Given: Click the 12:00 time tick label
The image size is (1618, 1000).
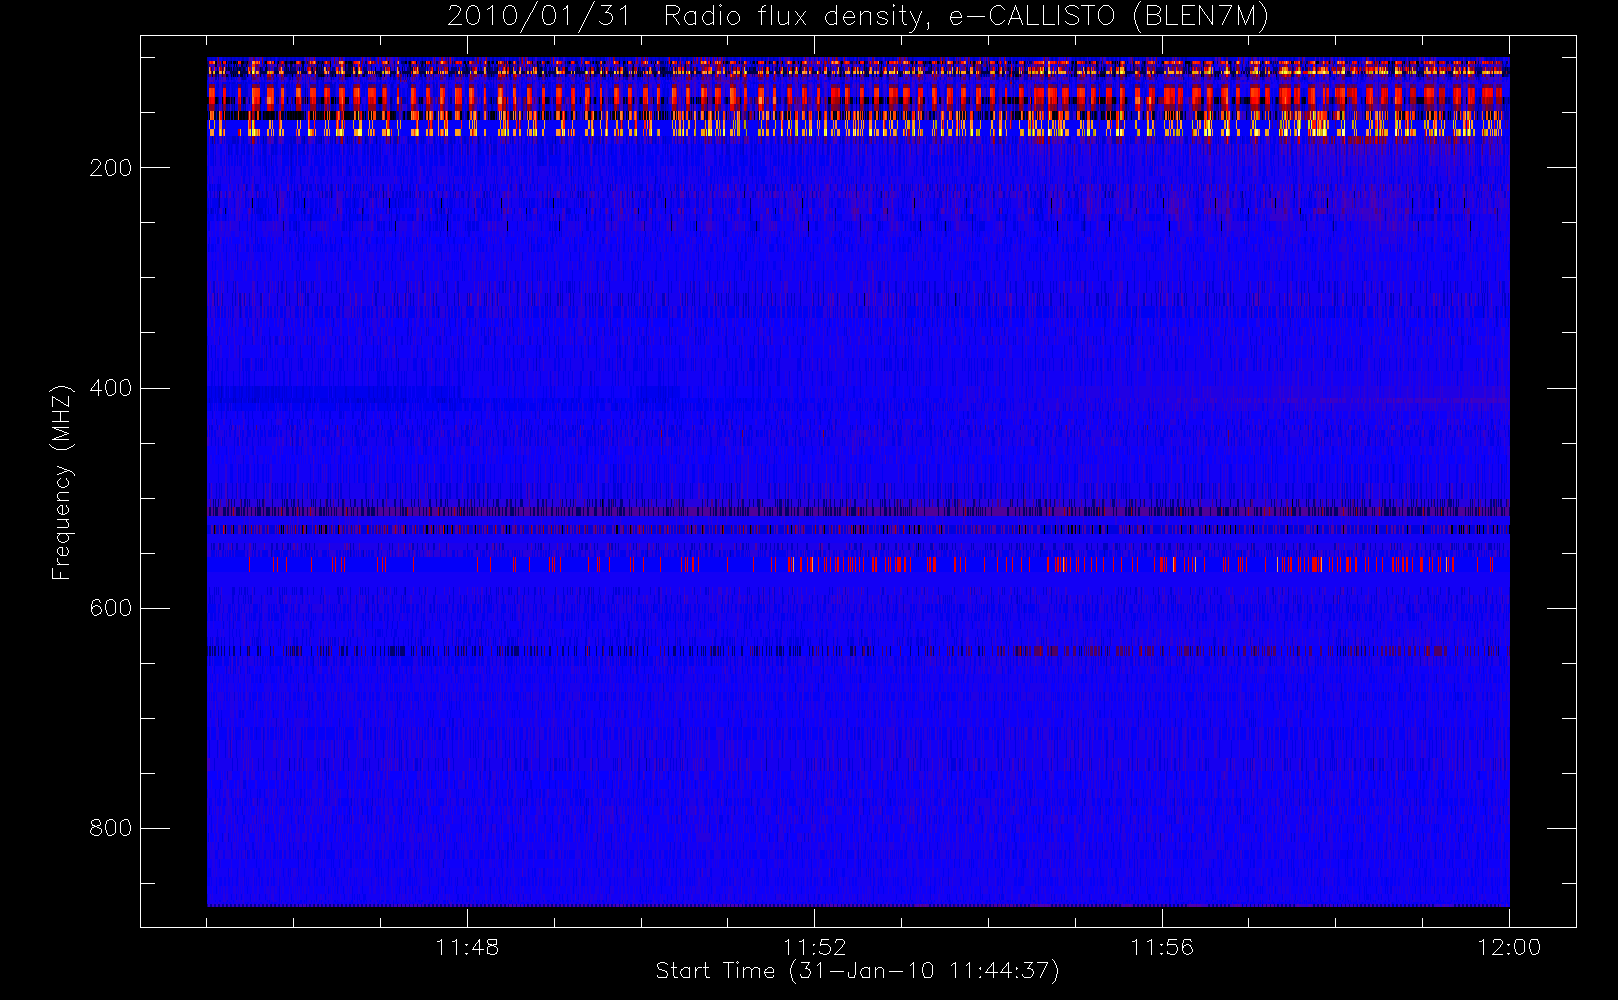Looking at the screenshot, I should click(x=1509, y=947).
